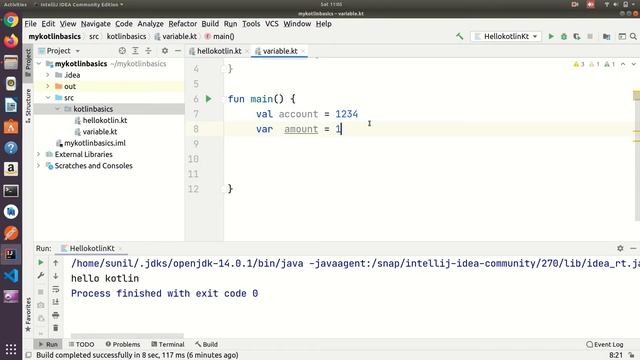Click the warnings count inspection widget
Screen dimensions: 640x360
[594, 64]
